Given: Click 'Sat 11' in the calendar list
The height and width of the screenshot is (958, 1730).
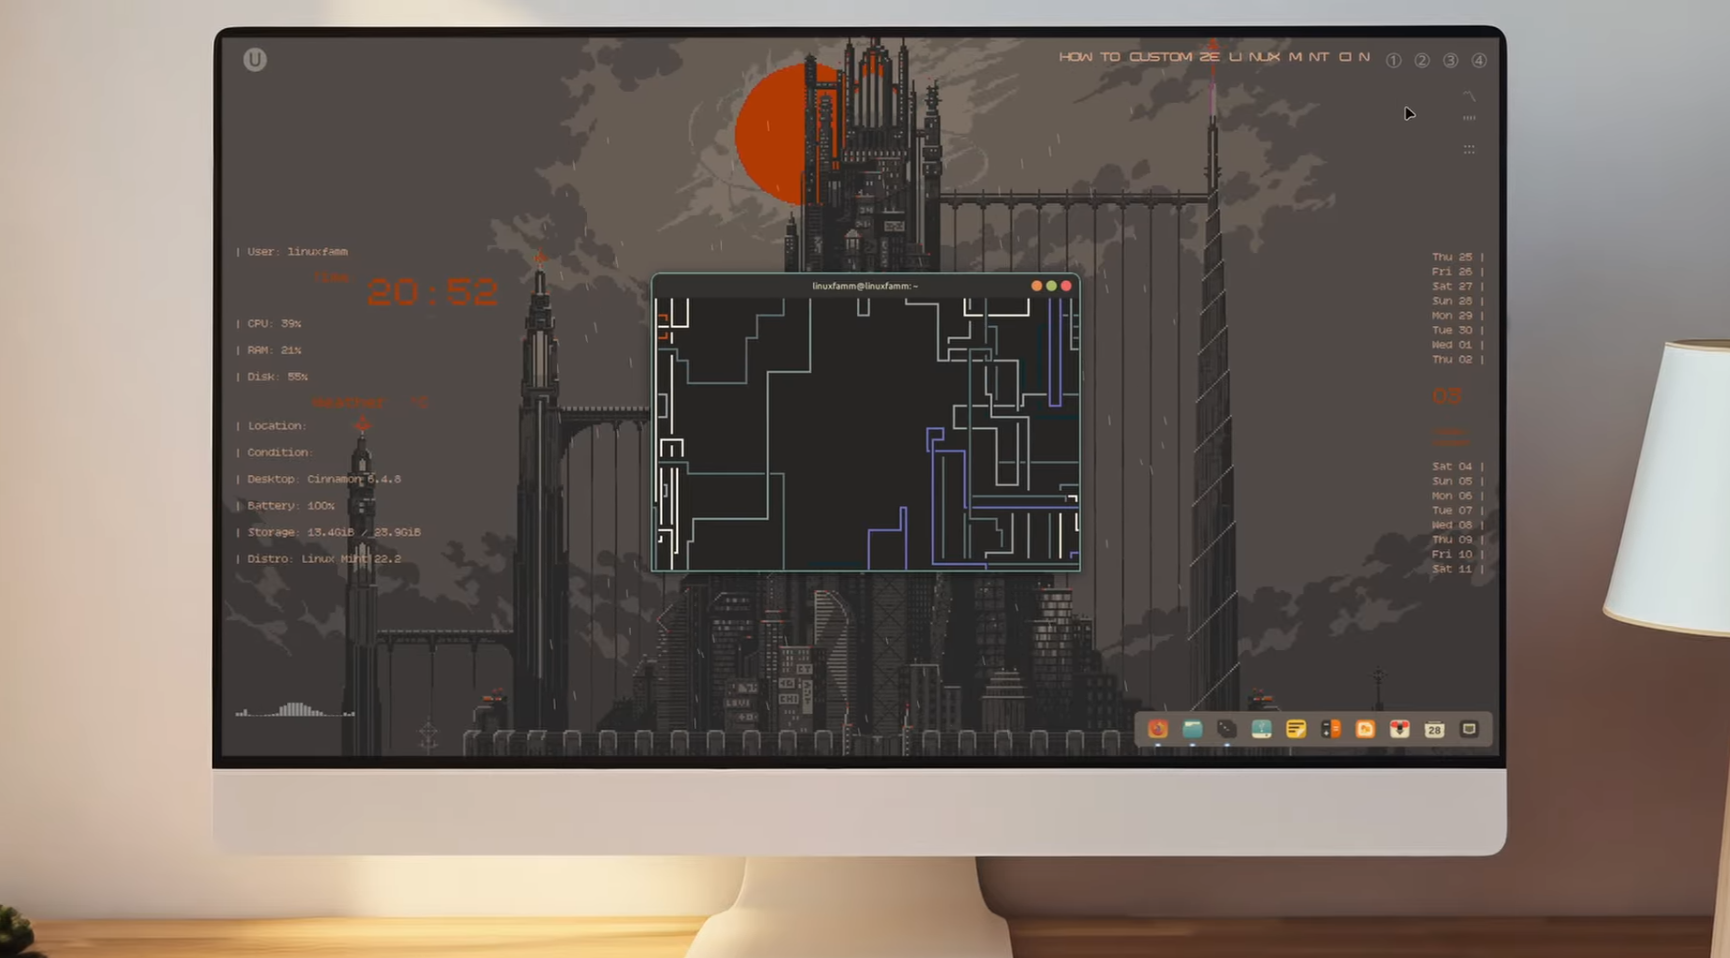Looking at the screenshot, I should point(1452,569).
